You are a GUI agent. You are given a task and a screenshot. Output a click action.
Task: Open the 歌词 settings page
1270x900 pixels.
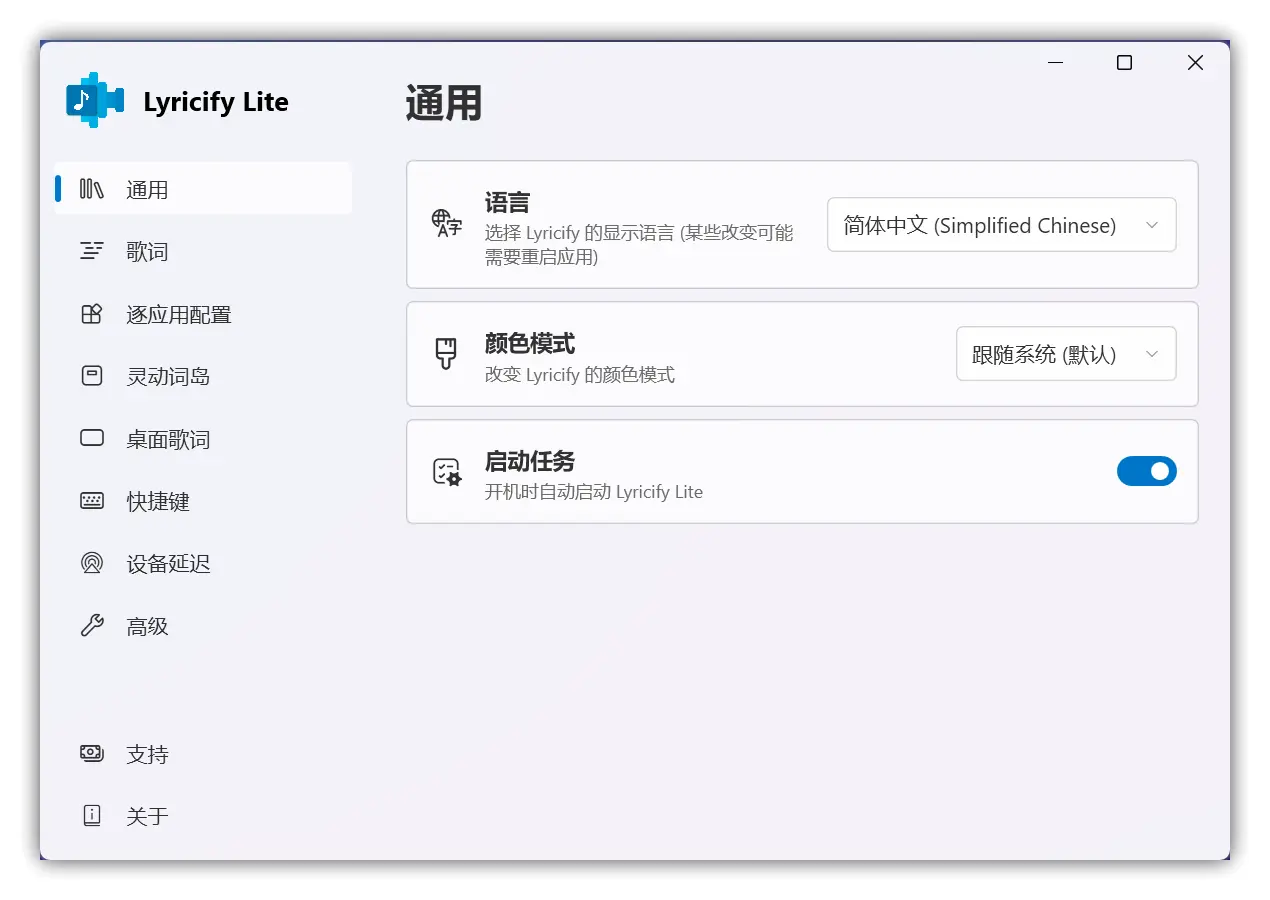(203, 251)
